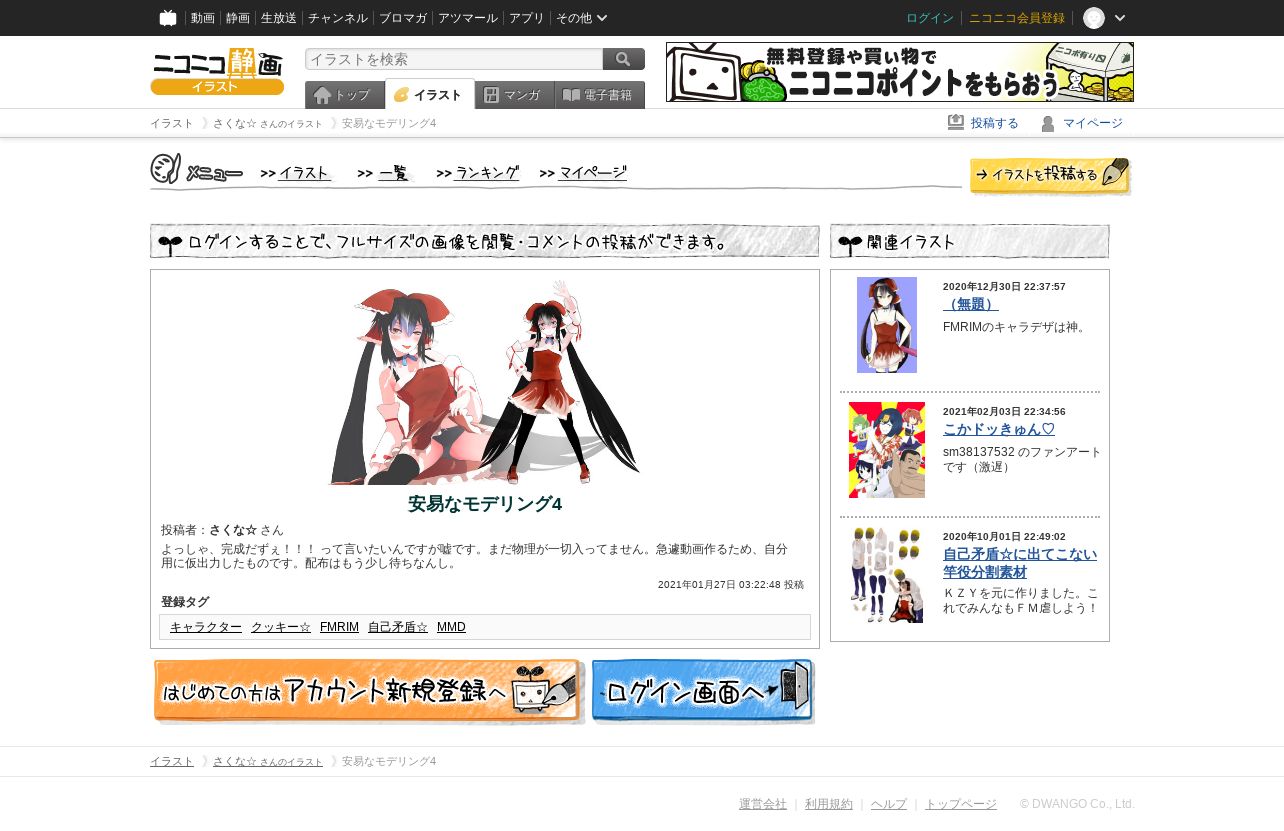
Task: Click the こかドッきゅん♡ title link
Action: (x=999, y=429)
